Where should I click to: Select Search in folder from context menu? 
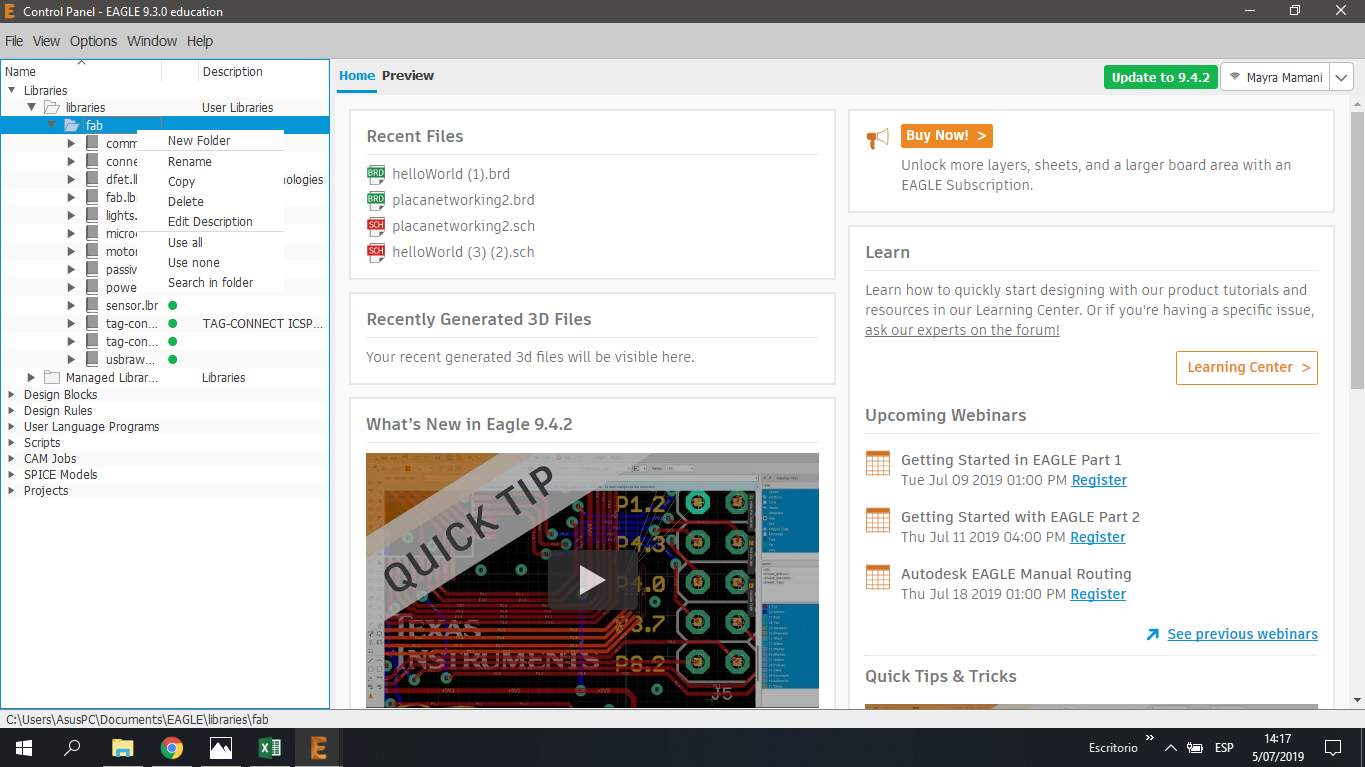tap(210, 282)
